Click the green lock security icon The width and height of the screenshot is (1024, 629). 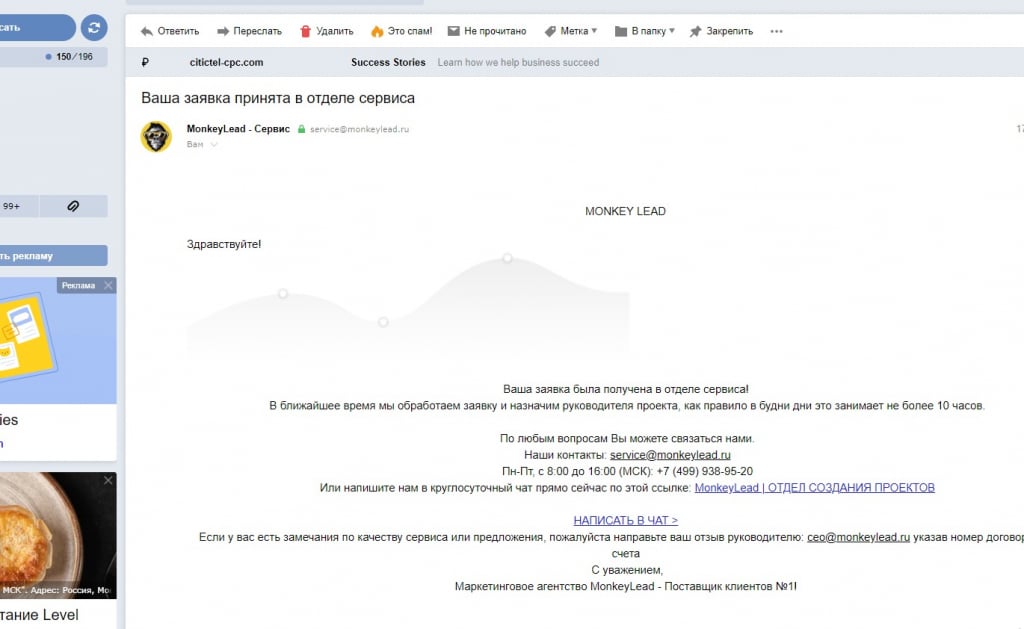[302, 129]
